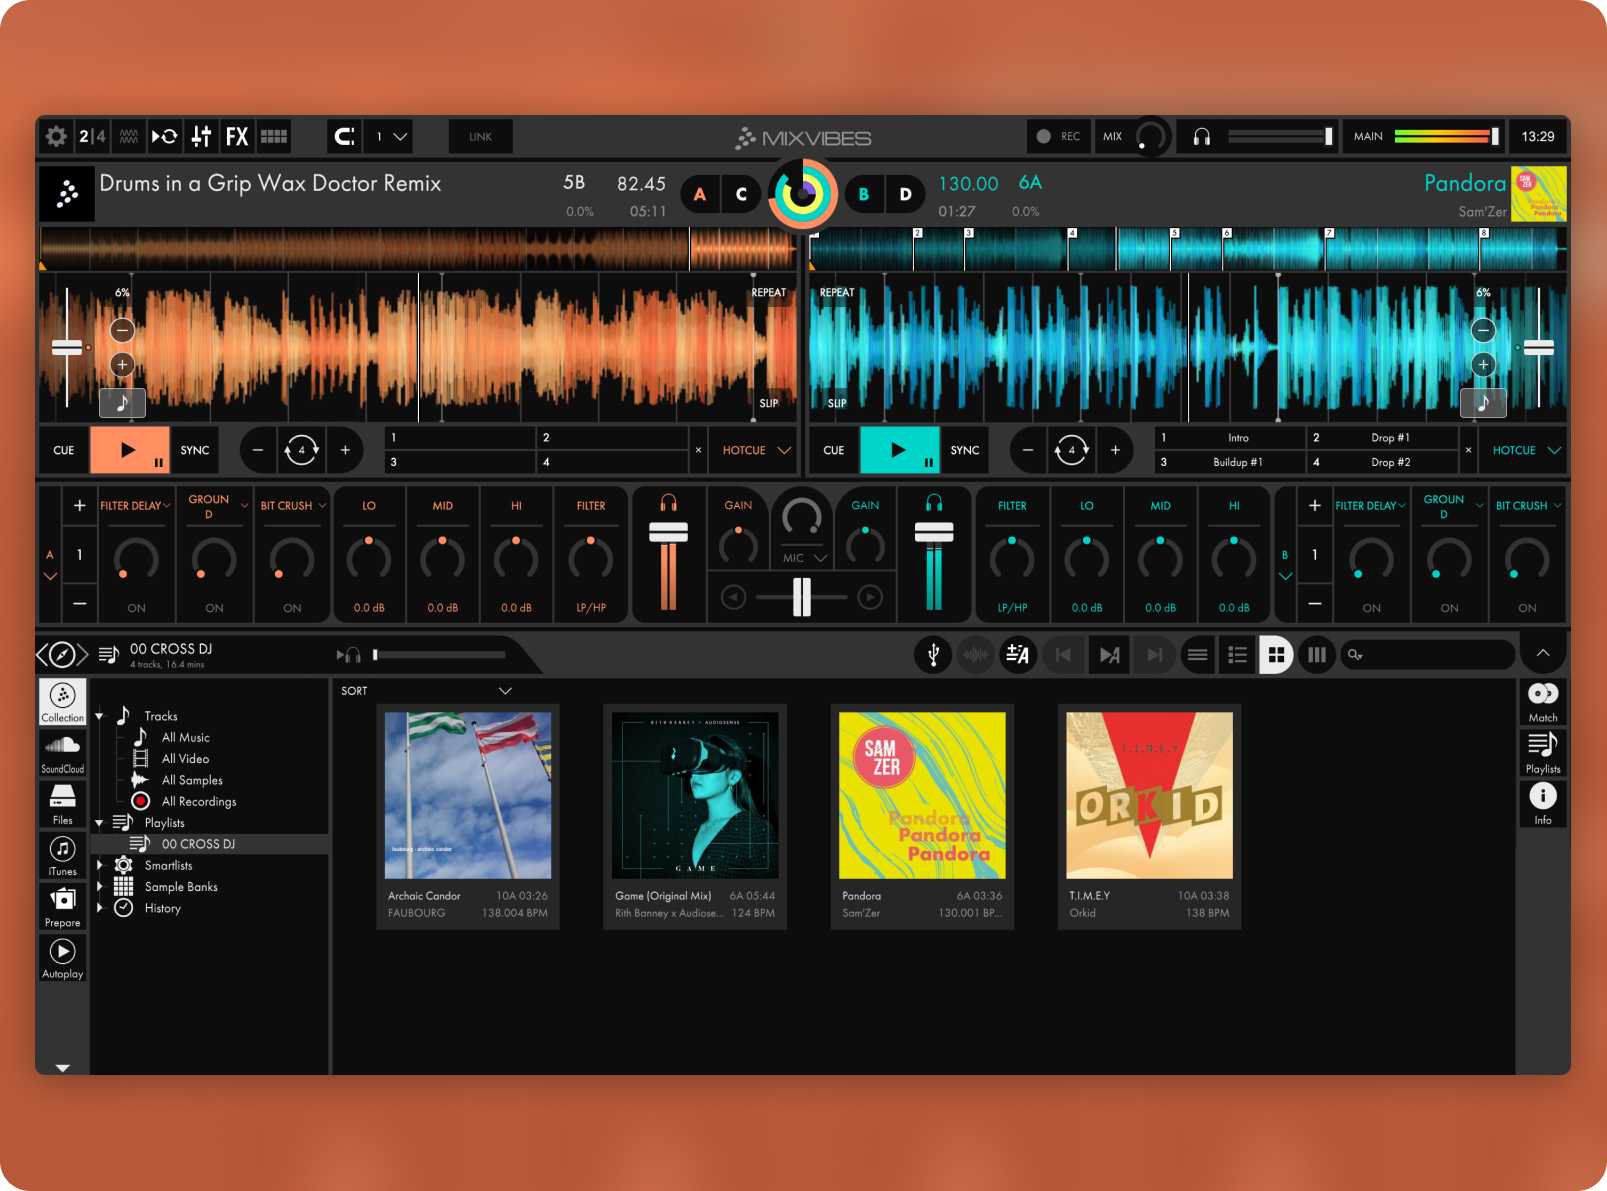The image size is (1607, 1191).
Task: Click the sort/analysis A icon
Action: point(1018,655)
